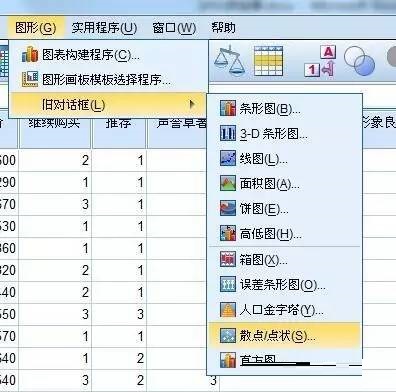Screen dimensions: 396x392
Task: Choose 图表构建程序(C)... entry
Action: 108,55
